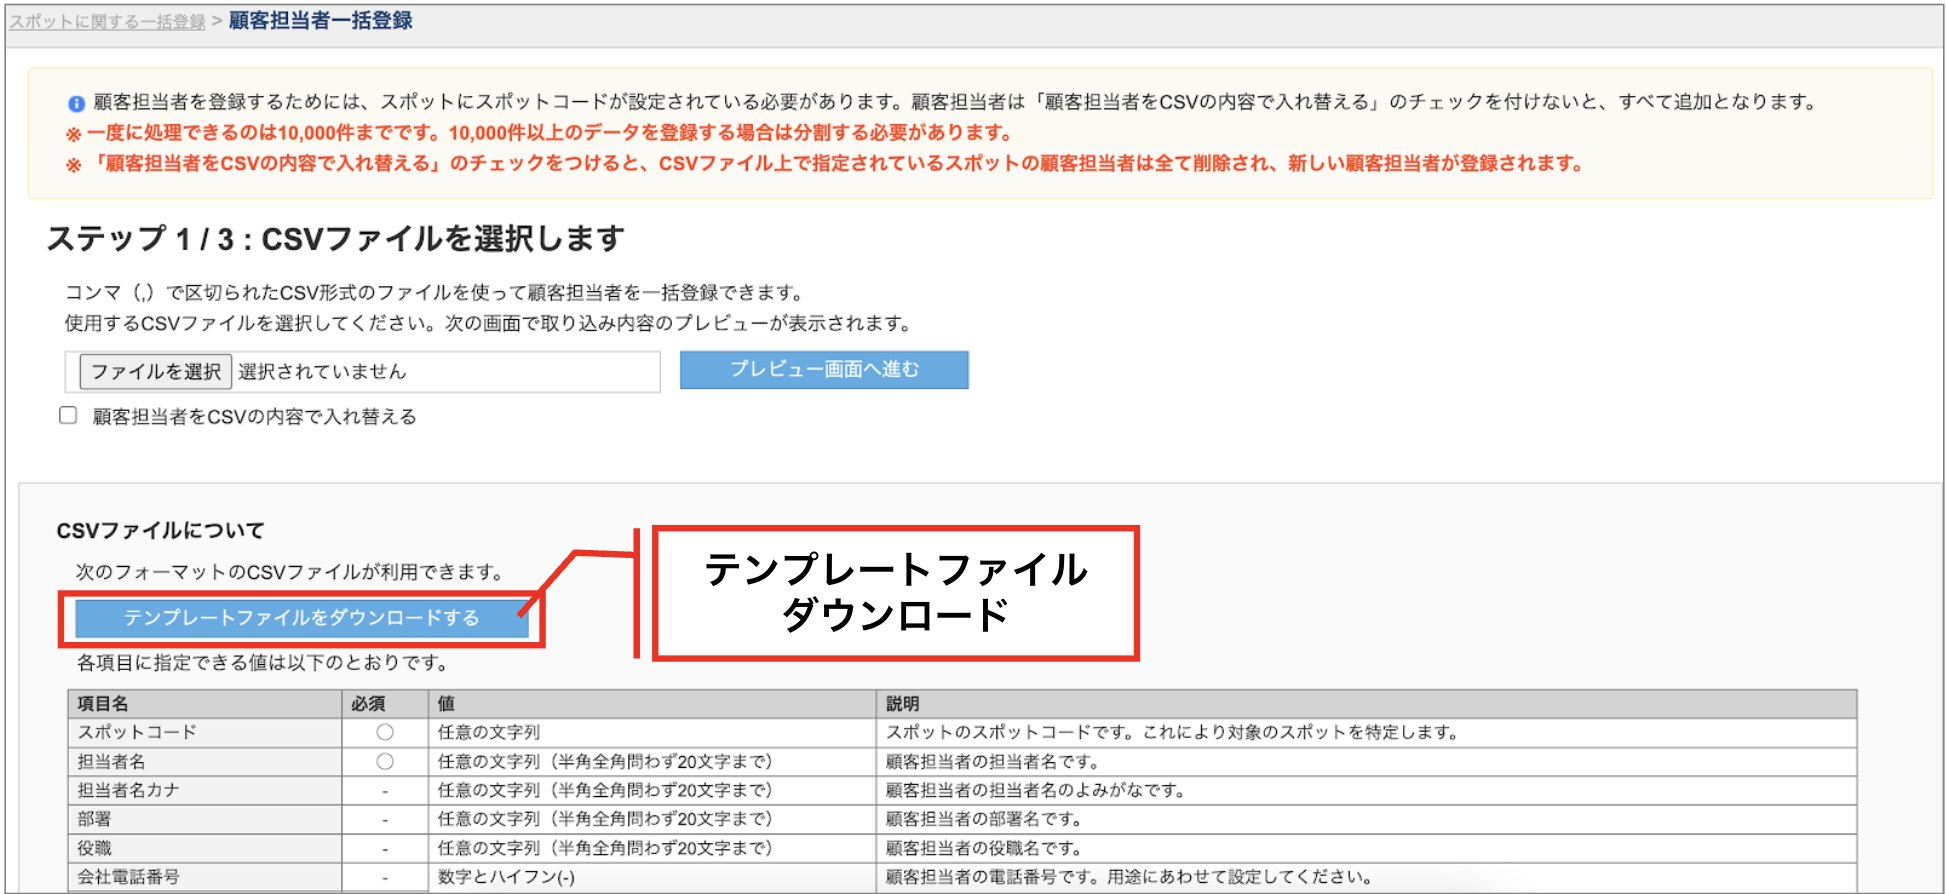Open the スポットに関する一括登録 breadcrumb link

click(x=107, y=21)
